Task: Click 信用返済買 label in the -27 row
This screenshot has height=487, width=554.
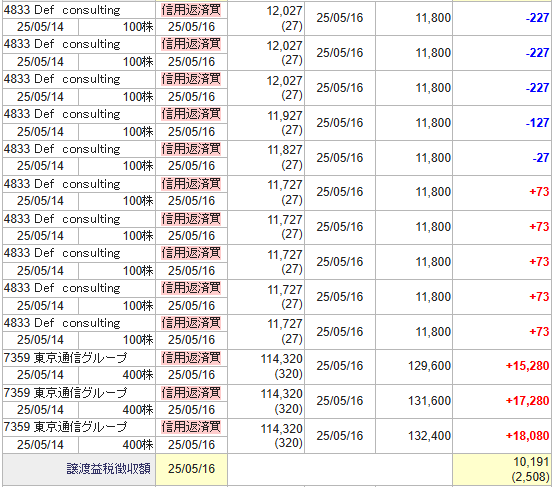Action: pos(191,149)
